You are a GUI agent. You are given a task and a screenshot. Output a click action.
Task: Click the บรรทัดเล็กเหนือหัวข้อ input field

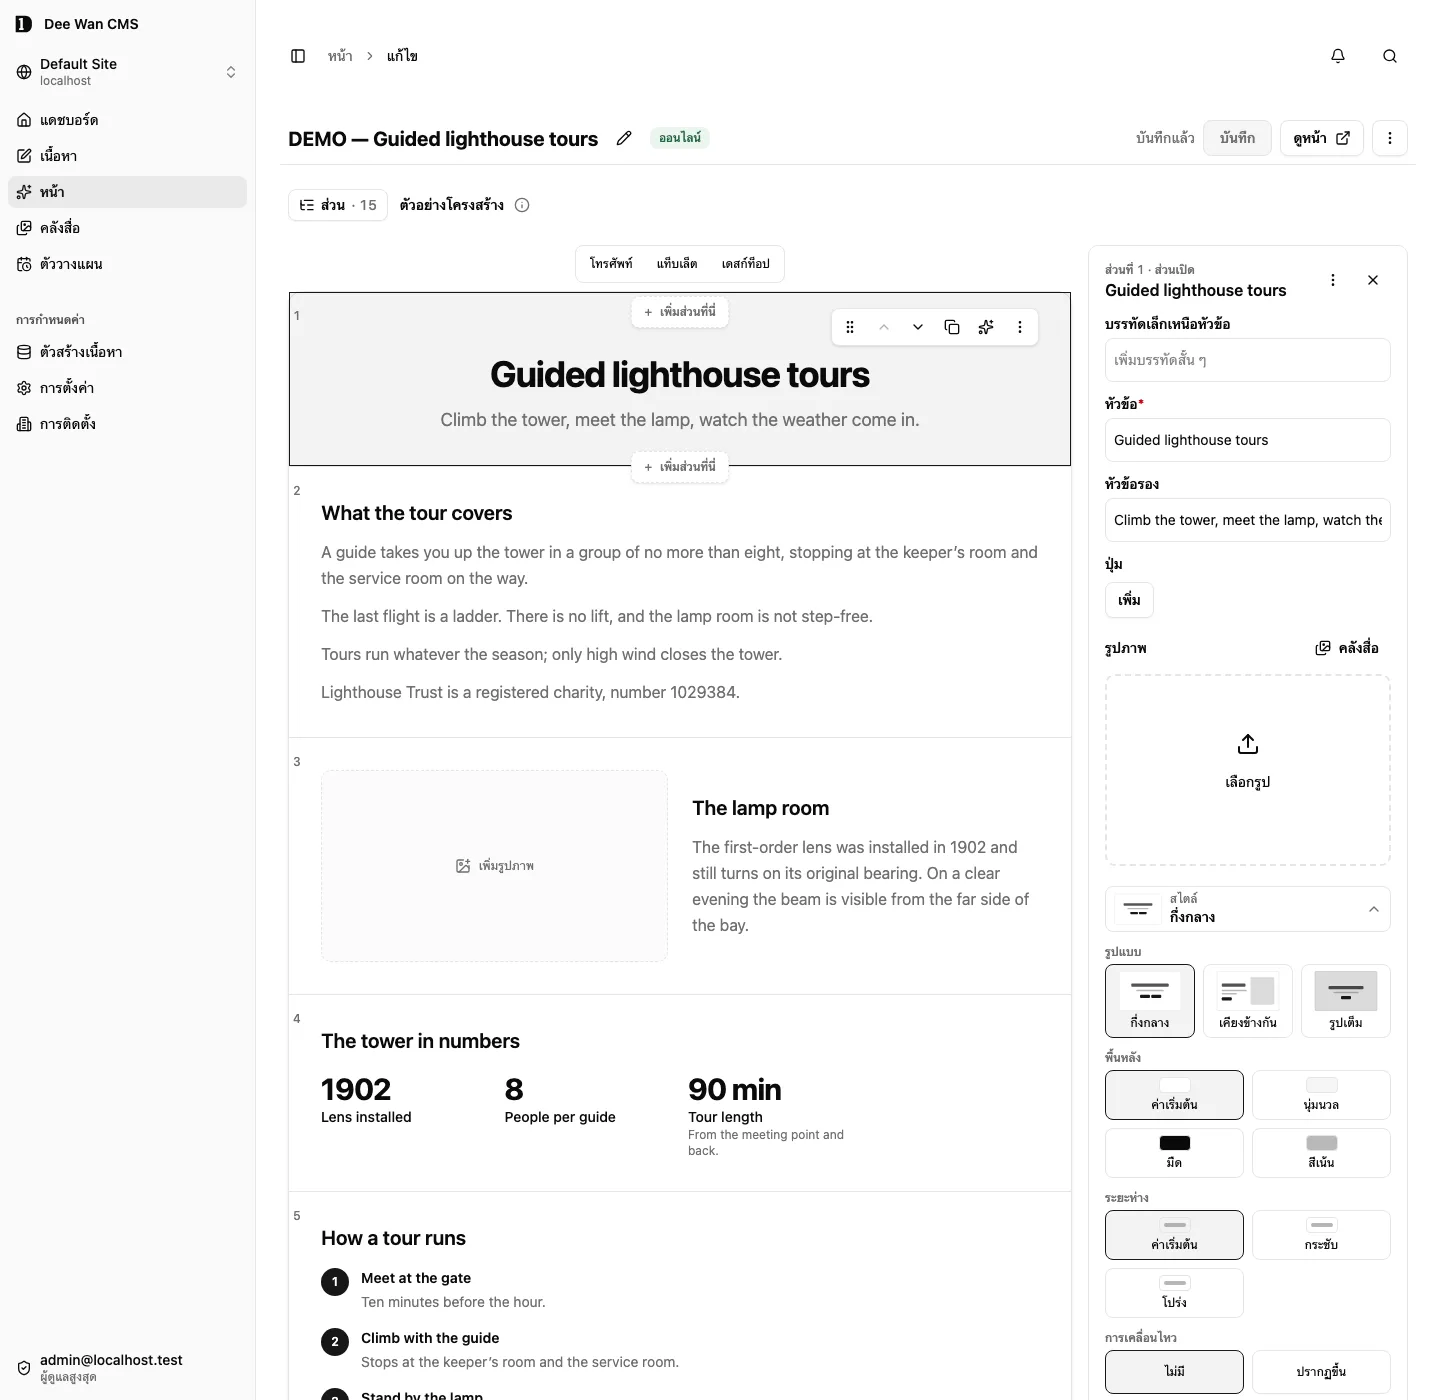click(x=1248, y=360)
